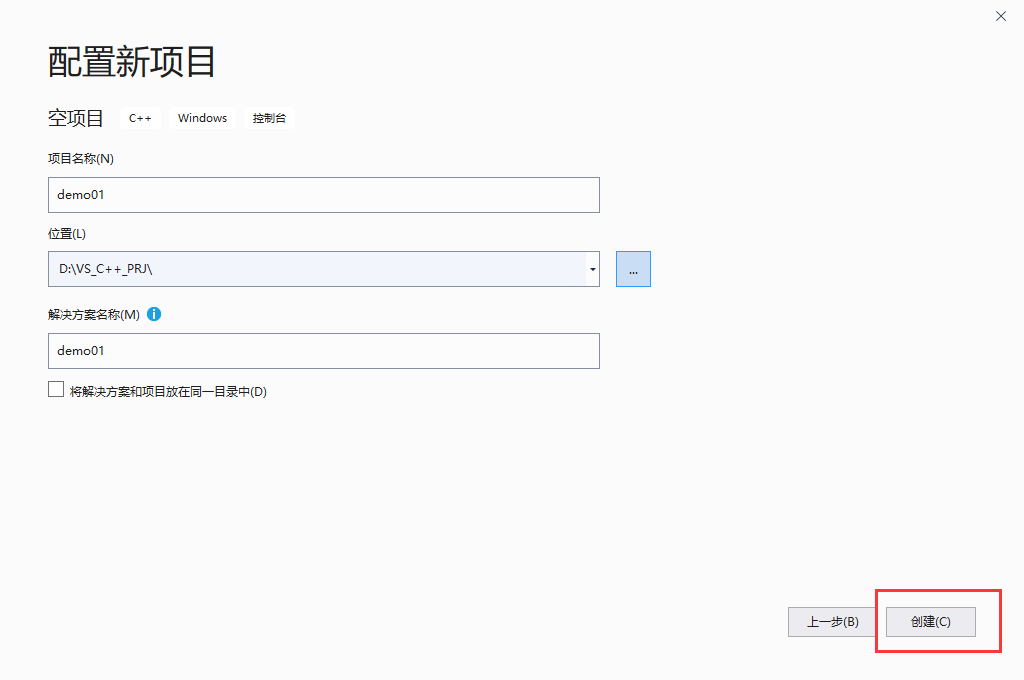Click the C++ tag label
Viewport: 1024px width, 680px height.
point(140,118)
